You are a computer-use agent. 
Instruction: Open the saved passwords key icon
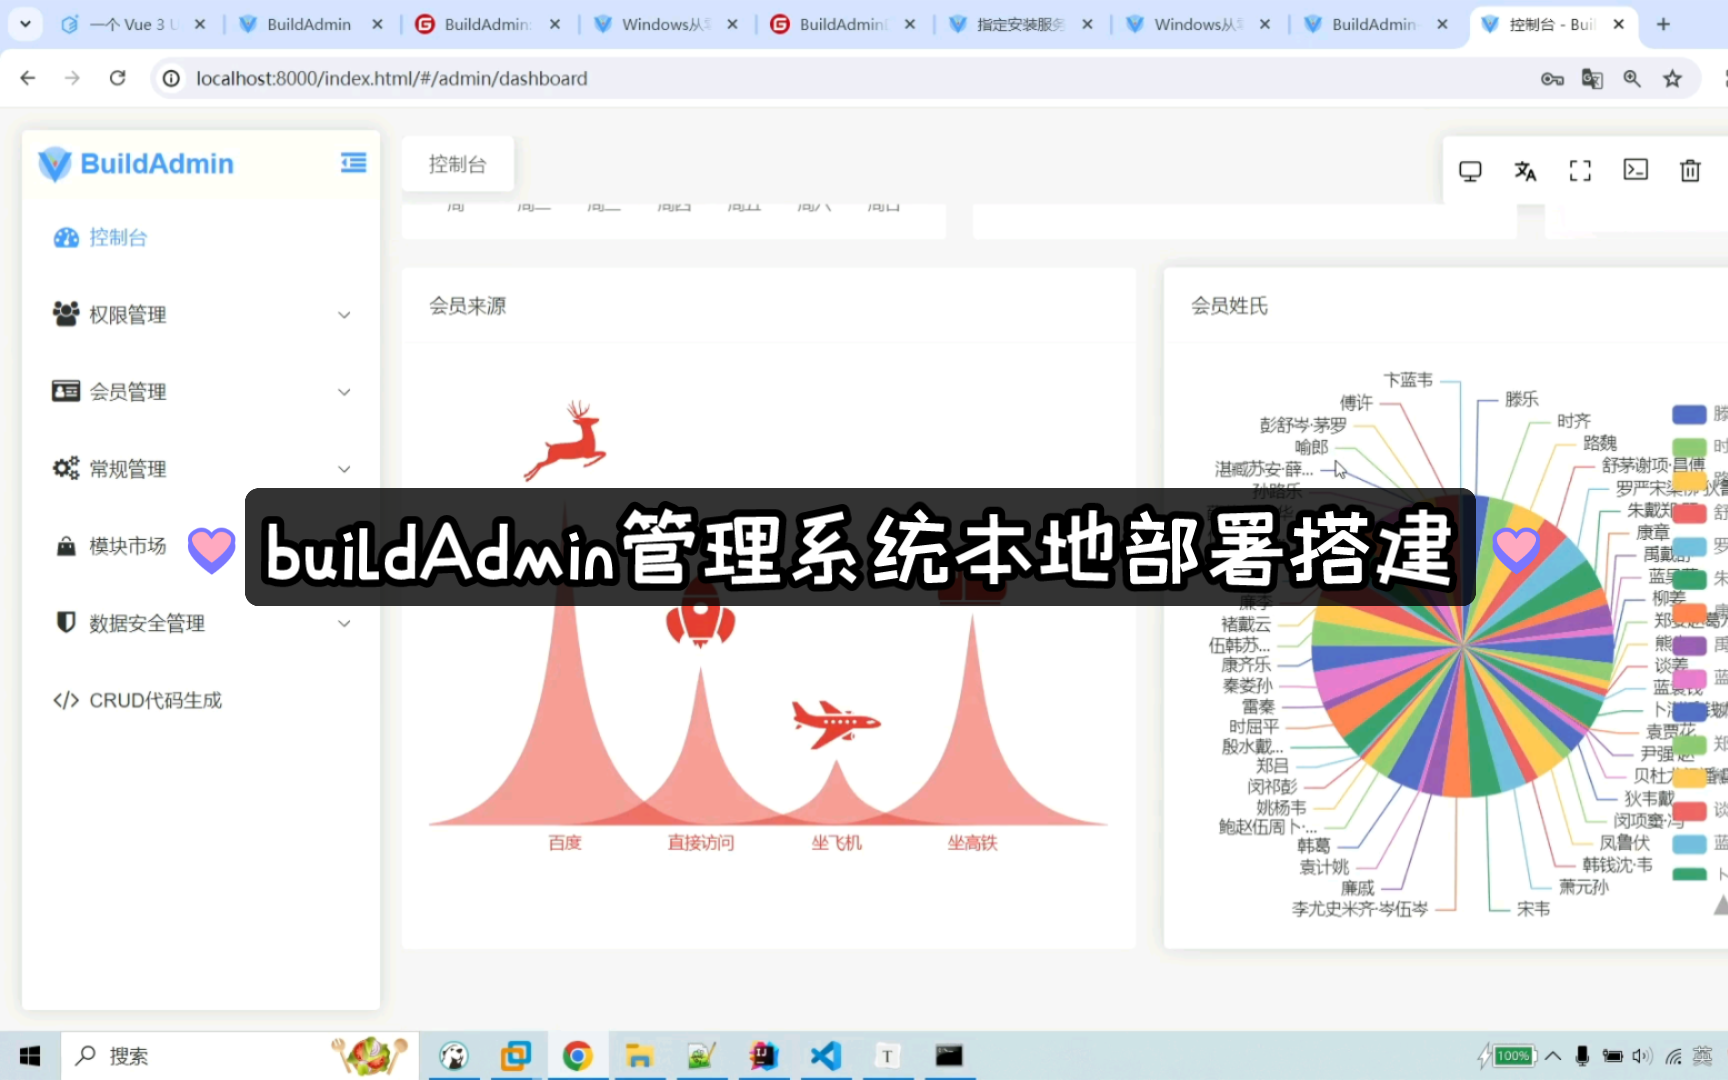coord(1552,79)
